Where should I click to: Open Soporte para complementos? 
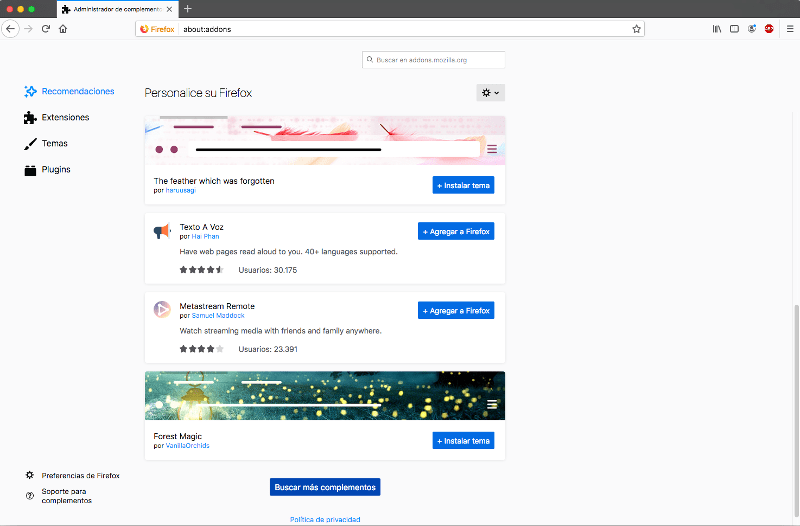point(59,496)
